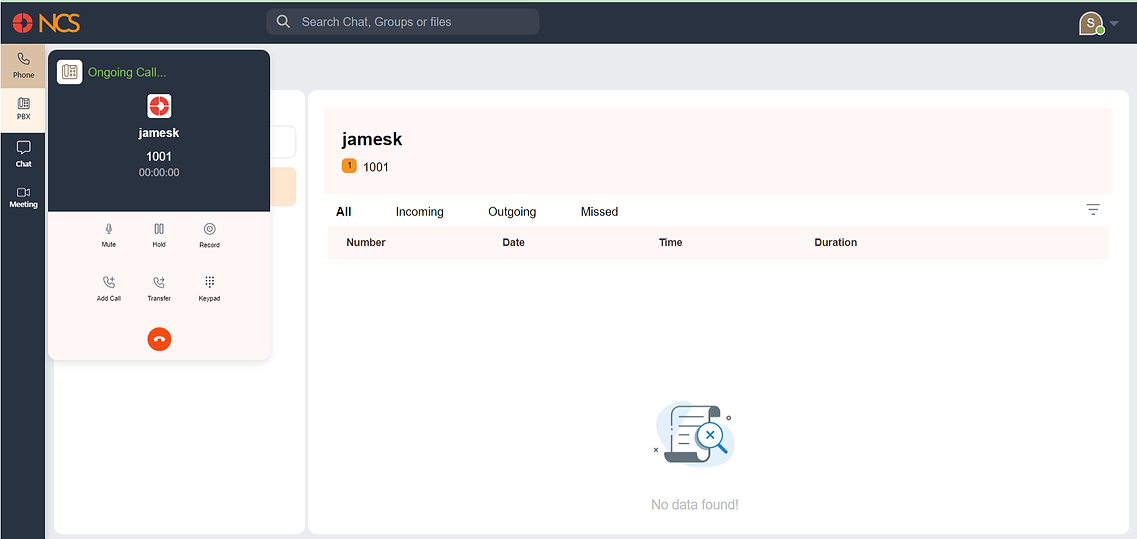Image resolution: width=1137 pixels, height=539 pixels.
Task: Click the Search Chat, Groups or files field
Action: [402, 22]
